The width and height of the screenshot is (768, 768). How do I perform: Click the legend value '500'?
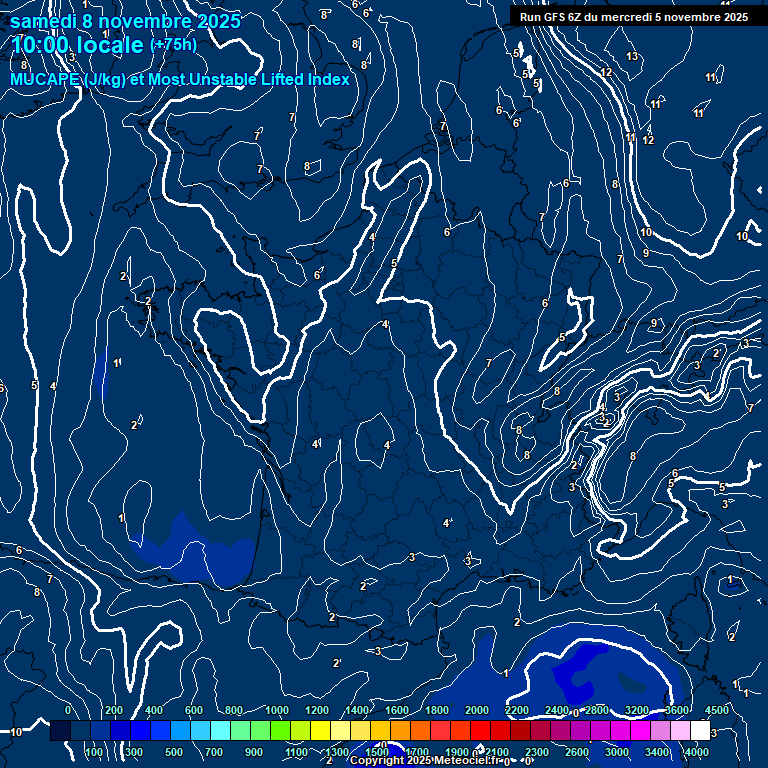click(x=173, y=752)
